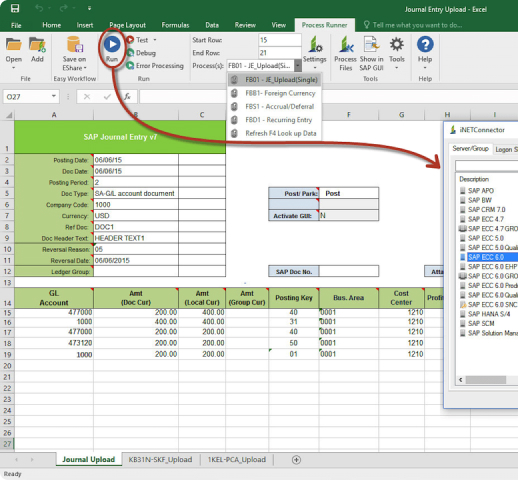The width and height of the screenshot is (518, 480).
Task: Choose FBD1 - Recurring Entry process
Action: 275,120
